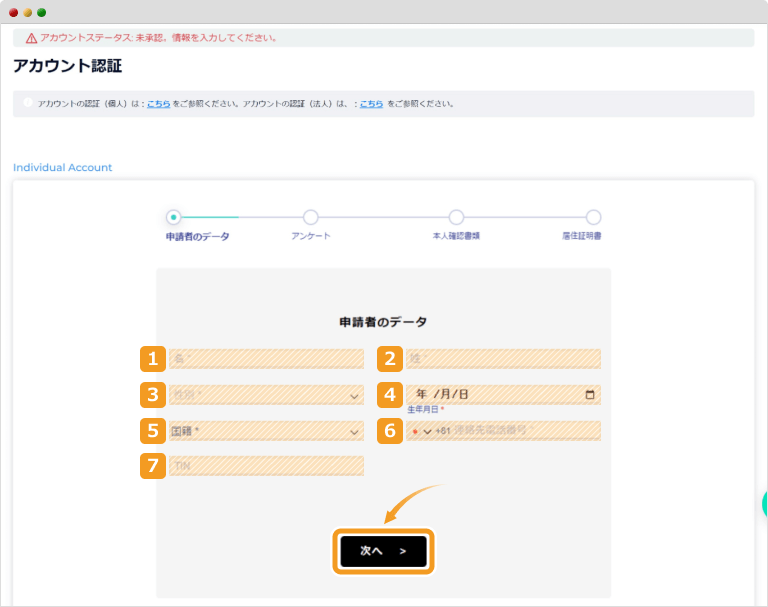Click the account status alert banner text

tap(158, 38)
